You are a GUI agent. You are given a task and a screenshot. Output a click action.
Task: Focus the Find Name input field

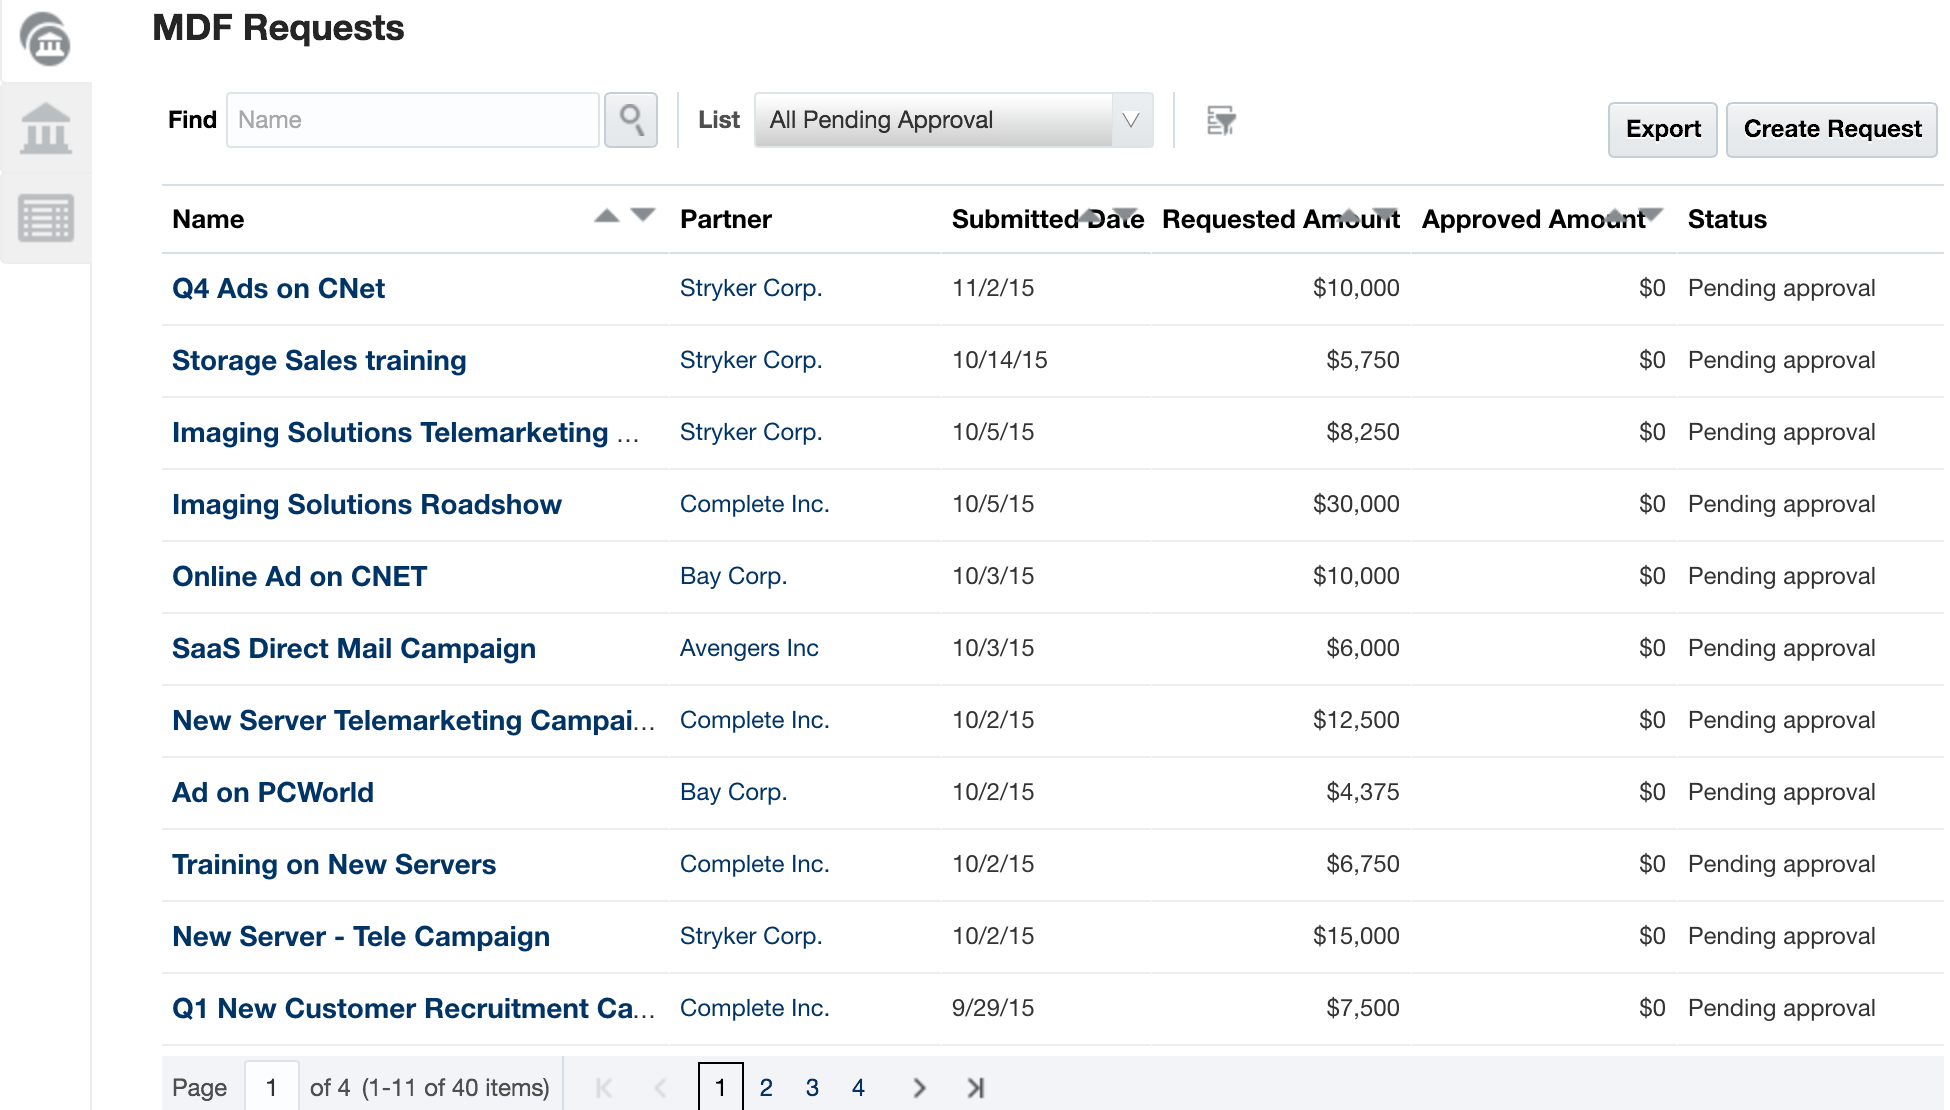412,120
